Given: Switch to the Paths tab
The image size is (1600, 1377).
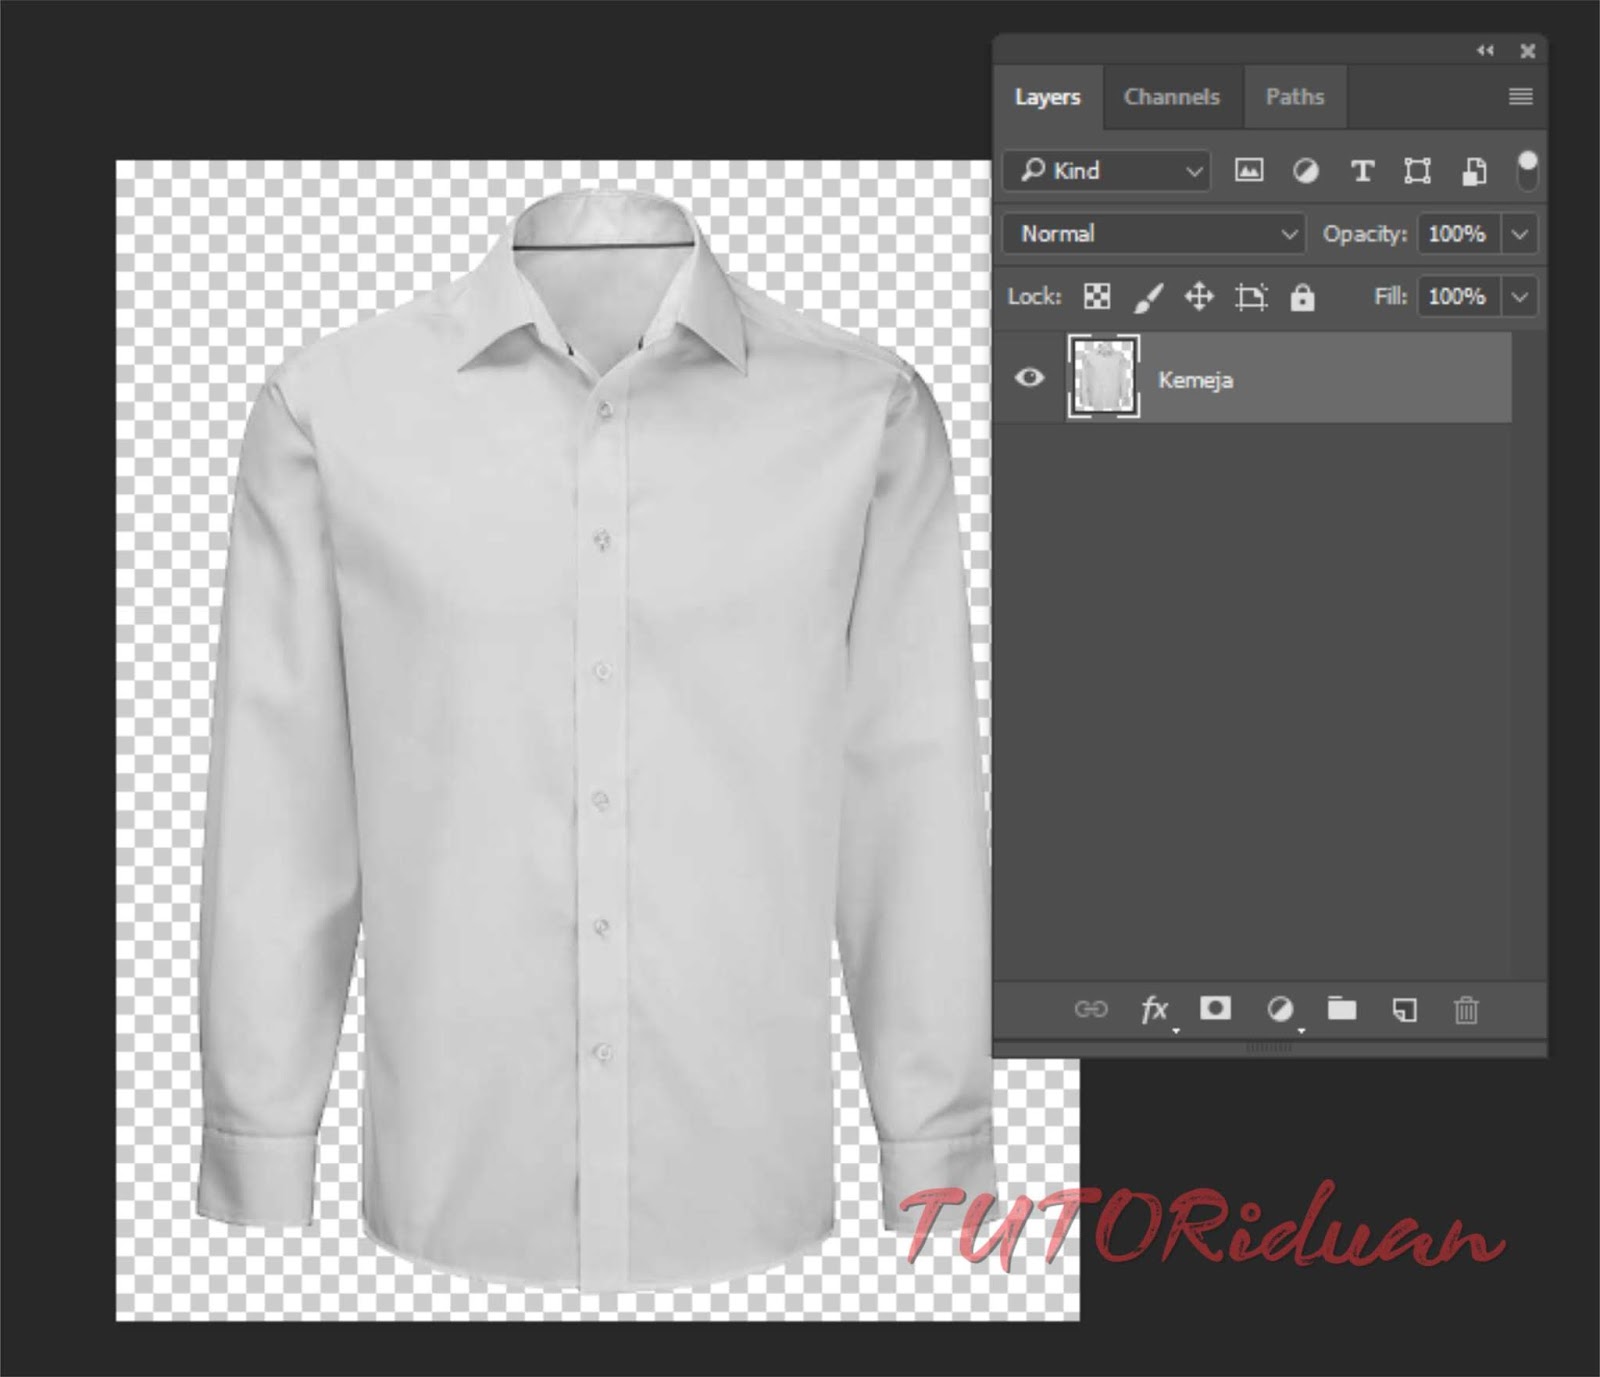Looking at the screenshot, I should click(x=1294, y=97).
